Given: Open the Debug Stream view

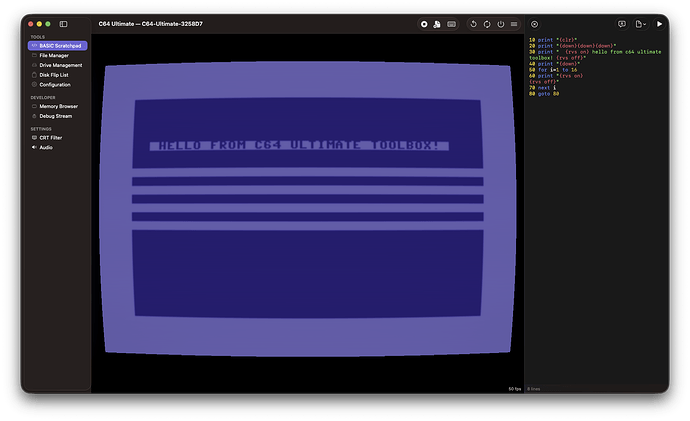Looking at the screenshot, I should 58,116.
